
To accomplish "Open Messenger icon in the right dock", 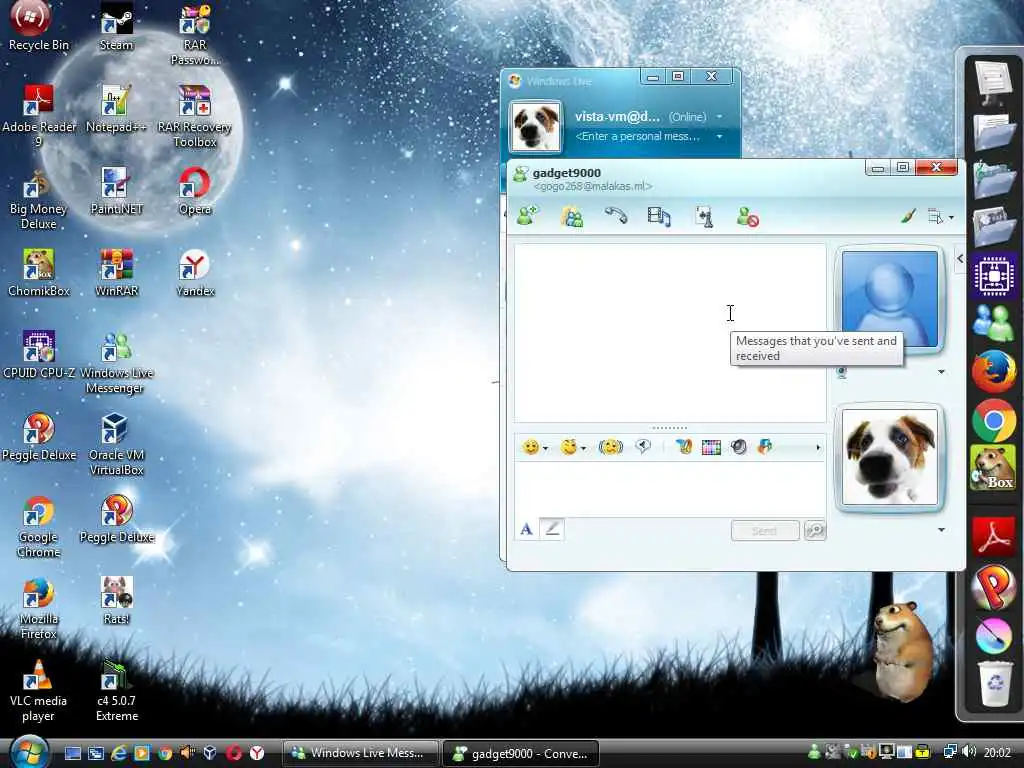I will tap(993, 323).
